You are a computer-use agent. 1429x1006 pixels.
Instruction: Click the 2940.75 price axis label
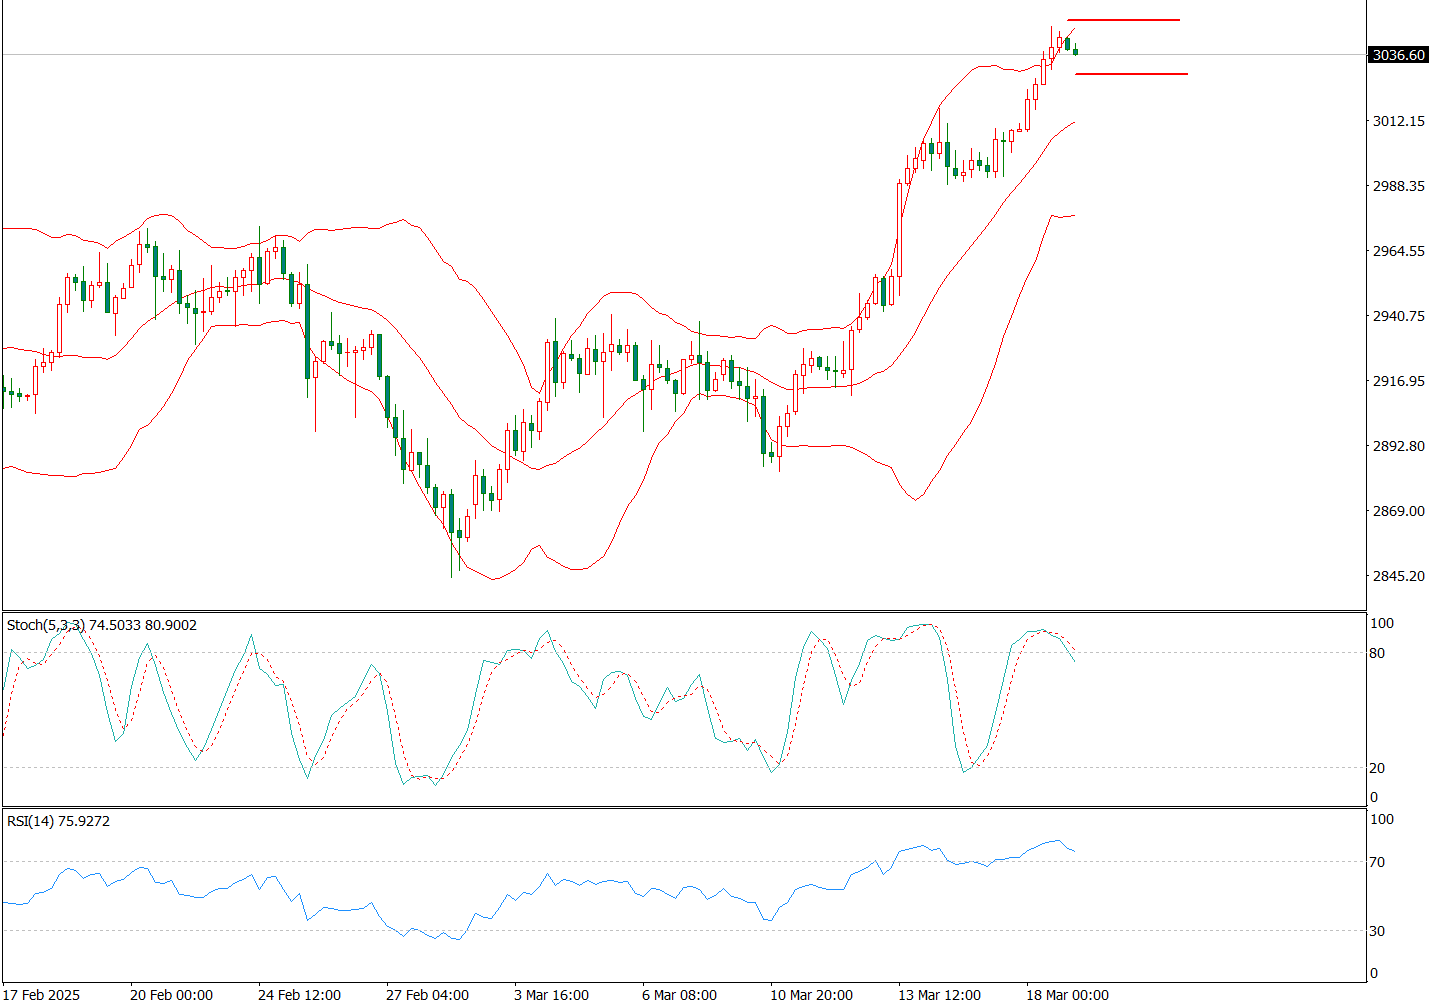1398,316
